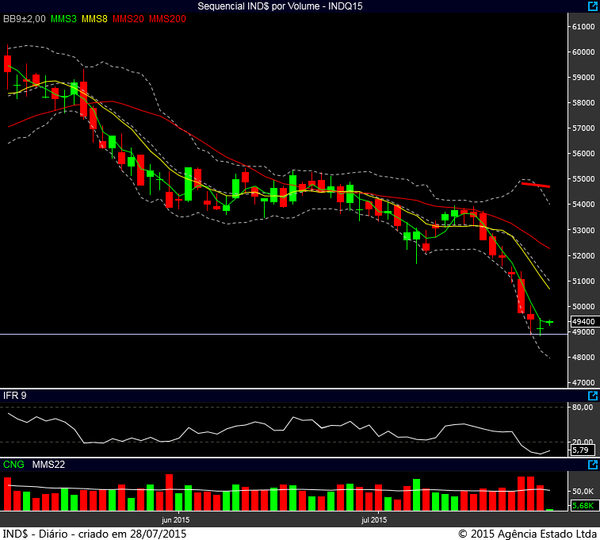This screenshot has height=540, width=600.
Task: Click the MMS22 volume average label
Action: click(47, 465)
